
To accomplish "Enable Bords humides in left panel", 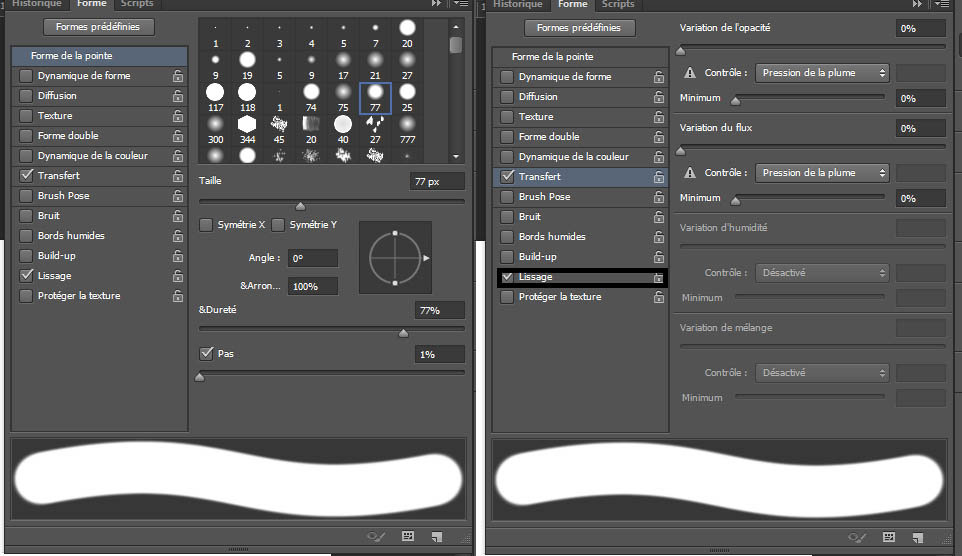I will click(26, 236).
